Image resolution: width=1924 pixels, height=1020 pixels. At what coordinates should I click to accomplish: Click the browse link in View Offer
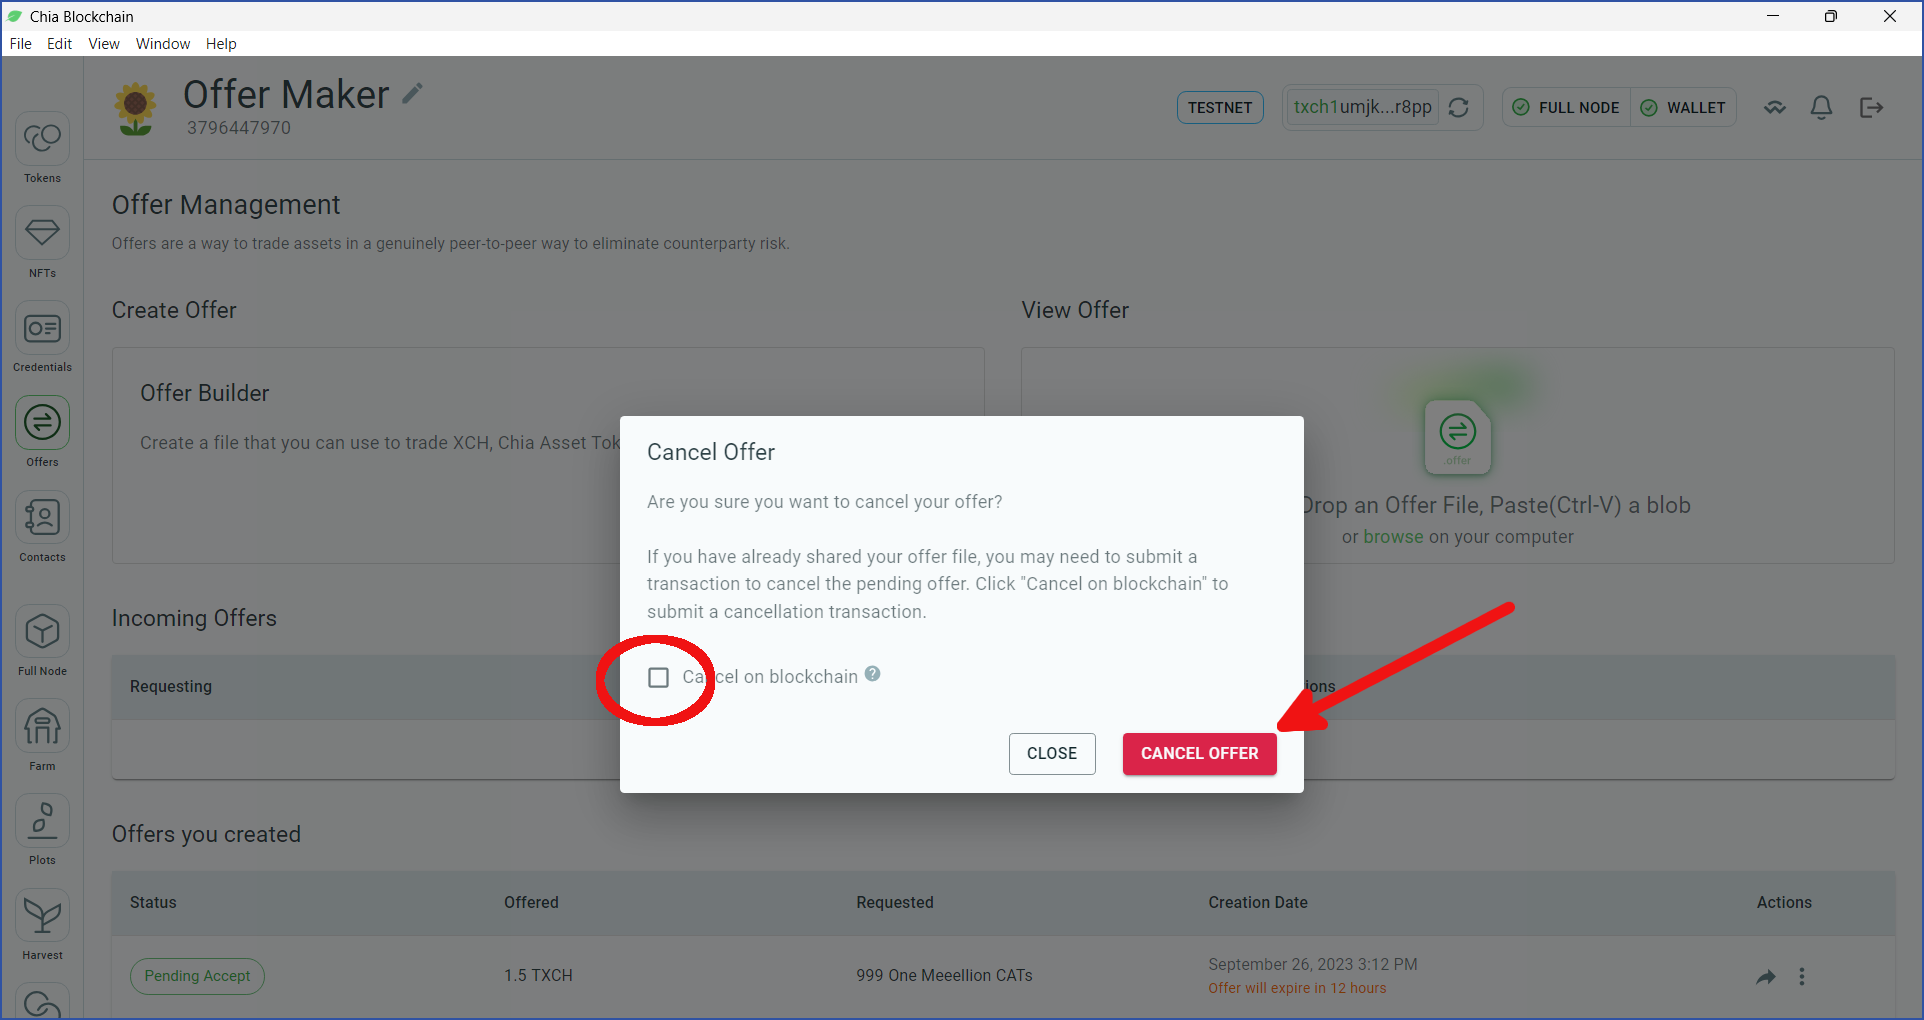pos(1393,537)
